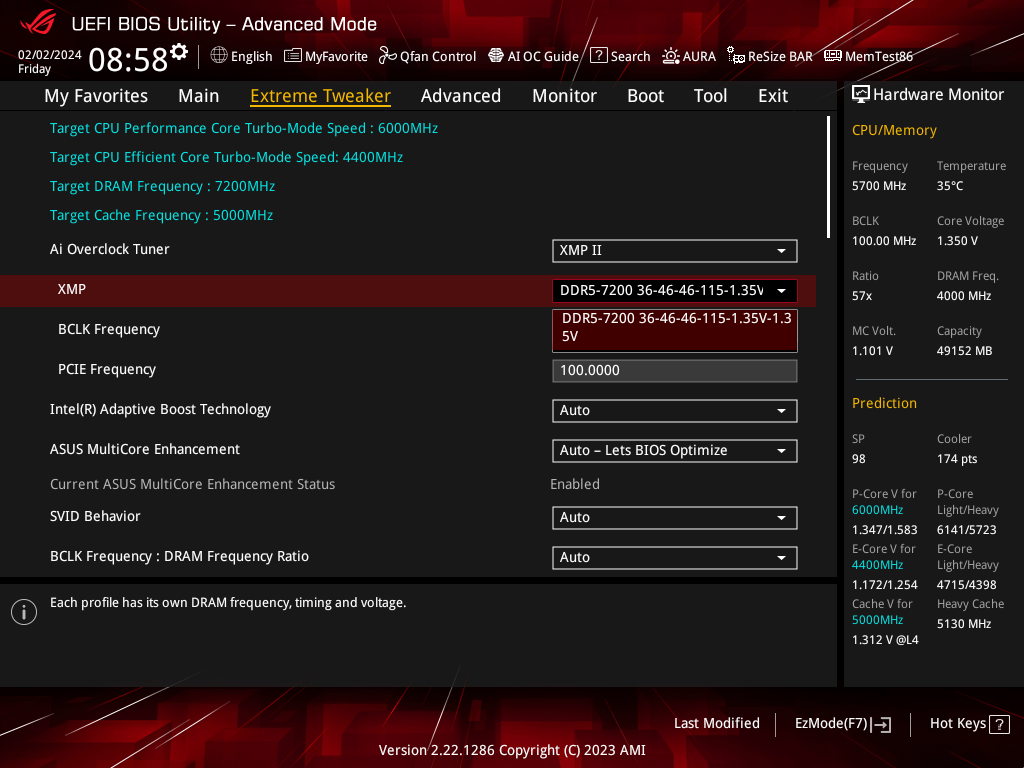
Task: Click Target DRAM Frequency : 7200MHz text
Action: coord(163,186)
